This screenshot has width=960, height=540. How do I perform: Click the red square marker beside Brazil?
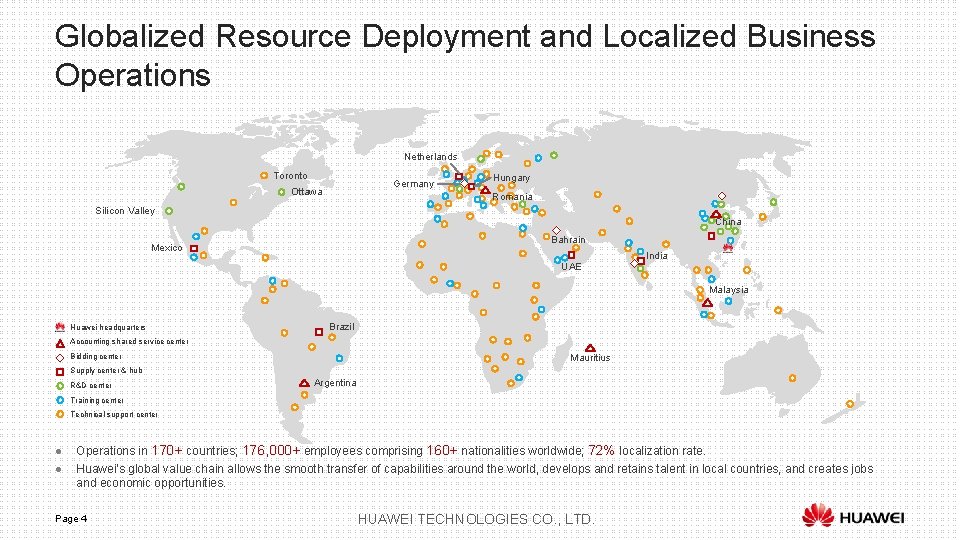318,332
